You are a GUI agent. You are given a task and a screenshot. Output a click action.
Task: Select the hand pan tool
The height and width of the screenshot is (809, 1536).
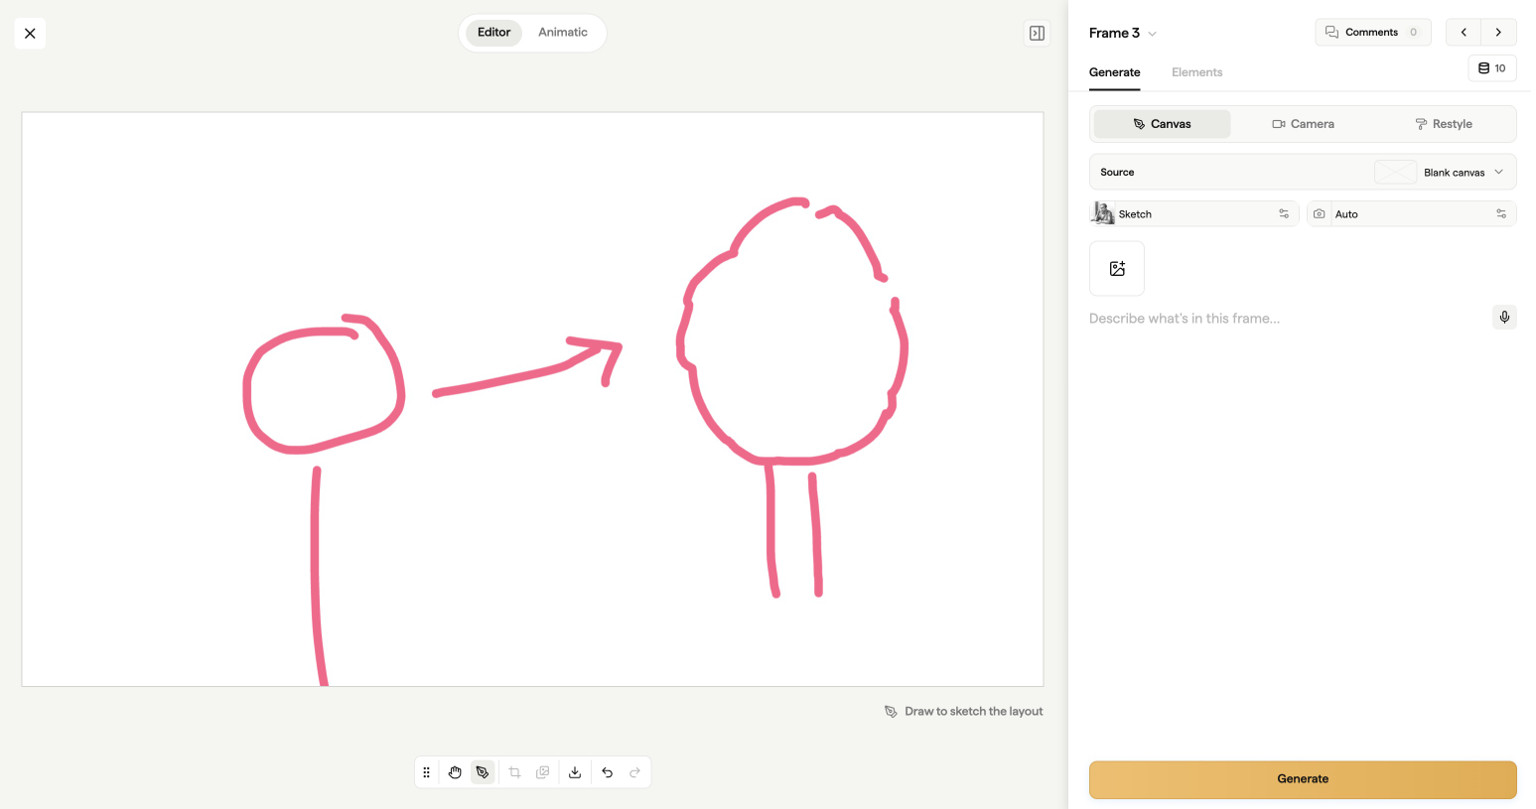click(455, 772)
